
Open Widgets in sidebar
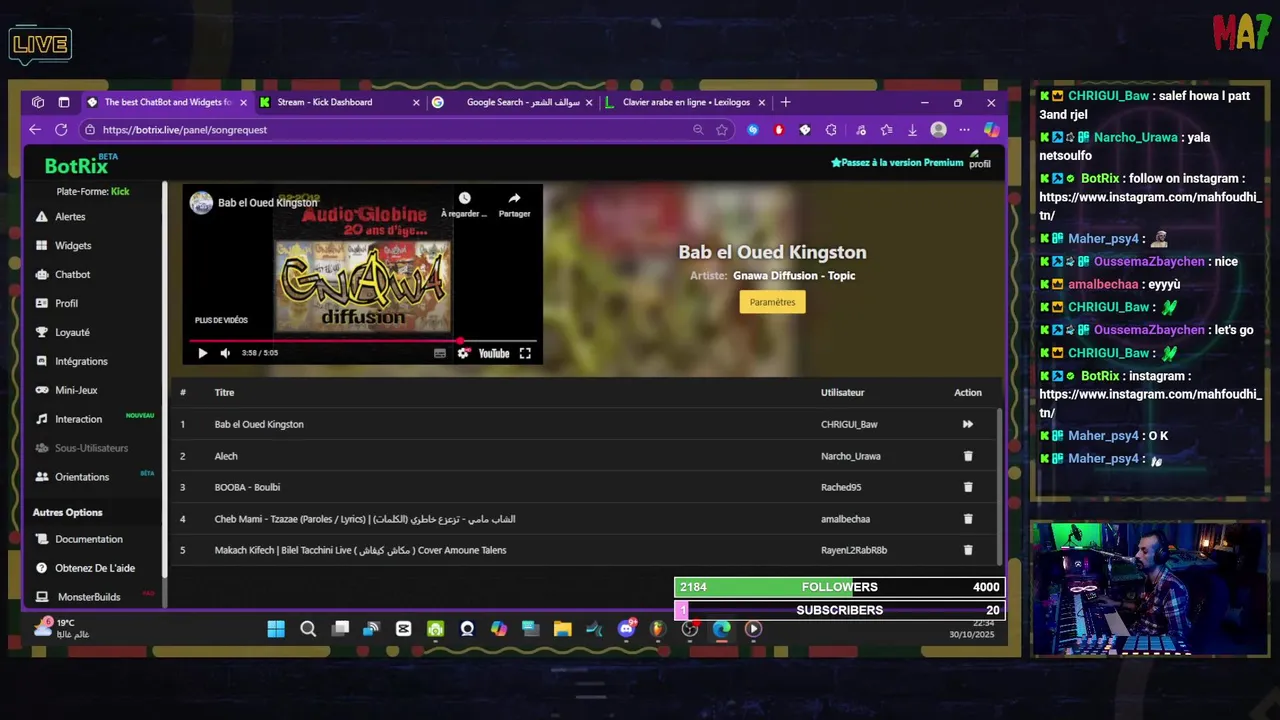(63, 245)
